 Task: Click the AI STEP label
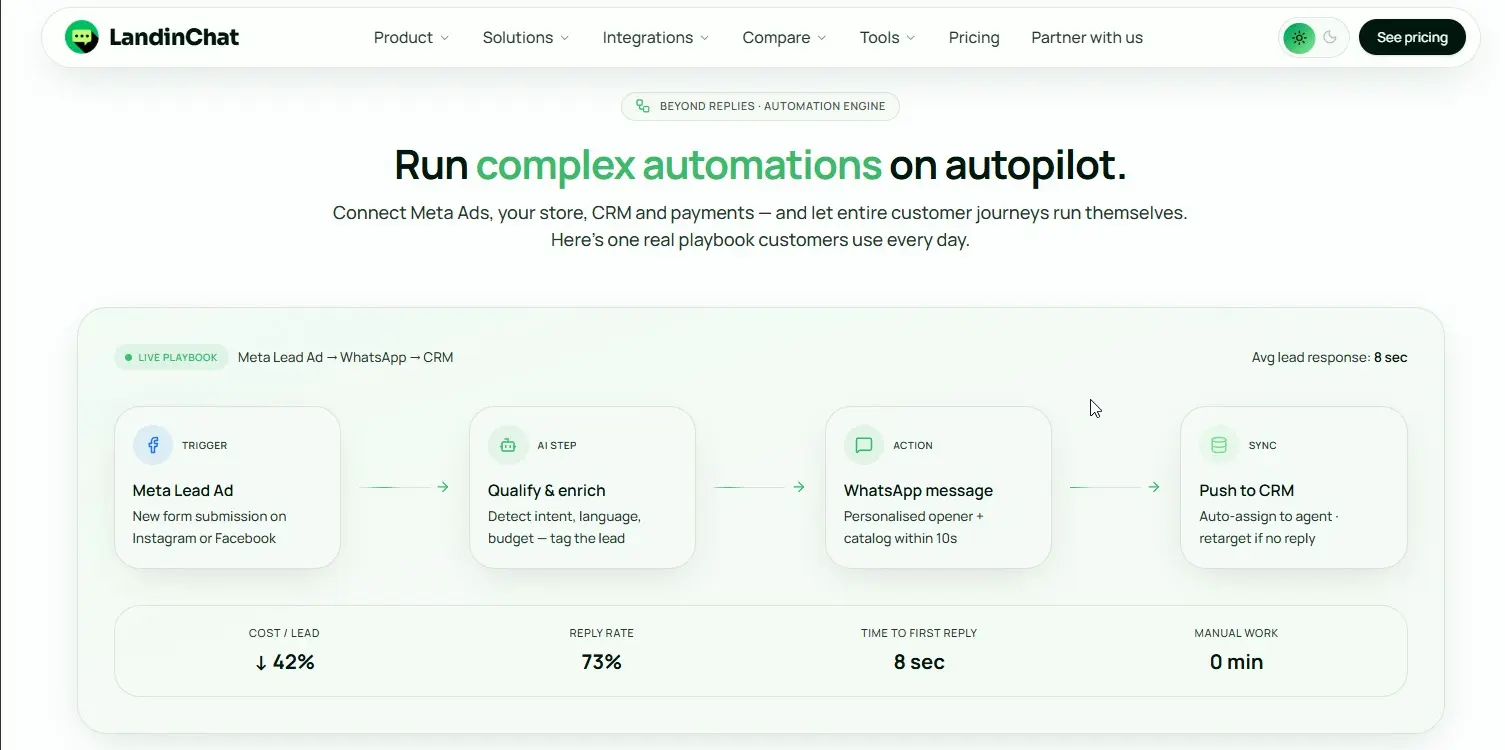557,446
